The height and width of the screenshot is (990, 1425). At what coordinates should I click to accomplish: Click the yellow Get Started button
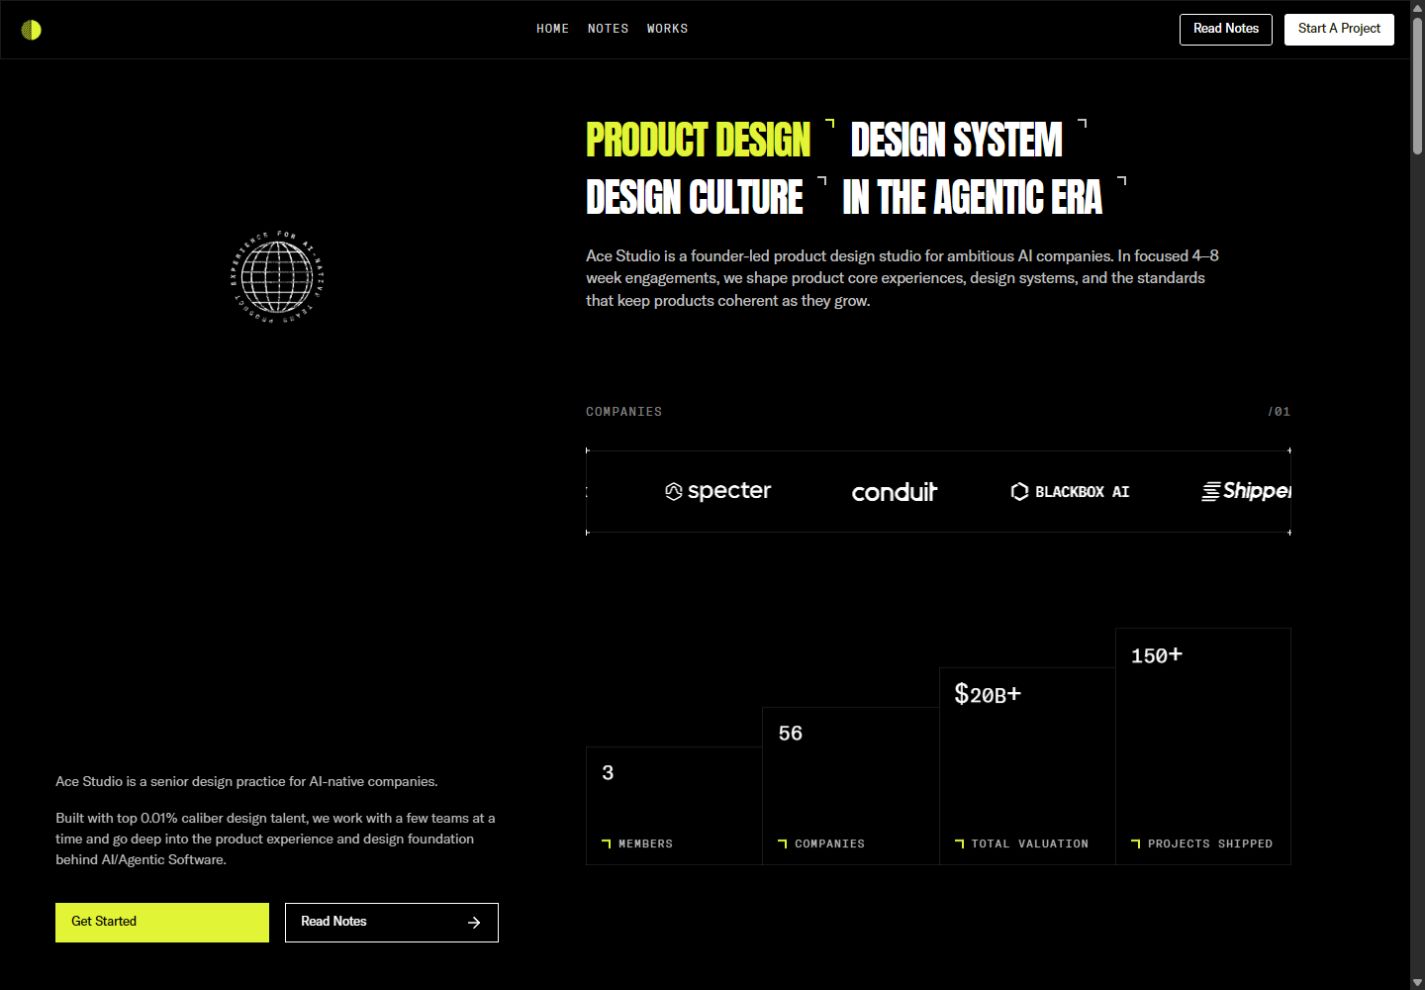tap(162, 922)
